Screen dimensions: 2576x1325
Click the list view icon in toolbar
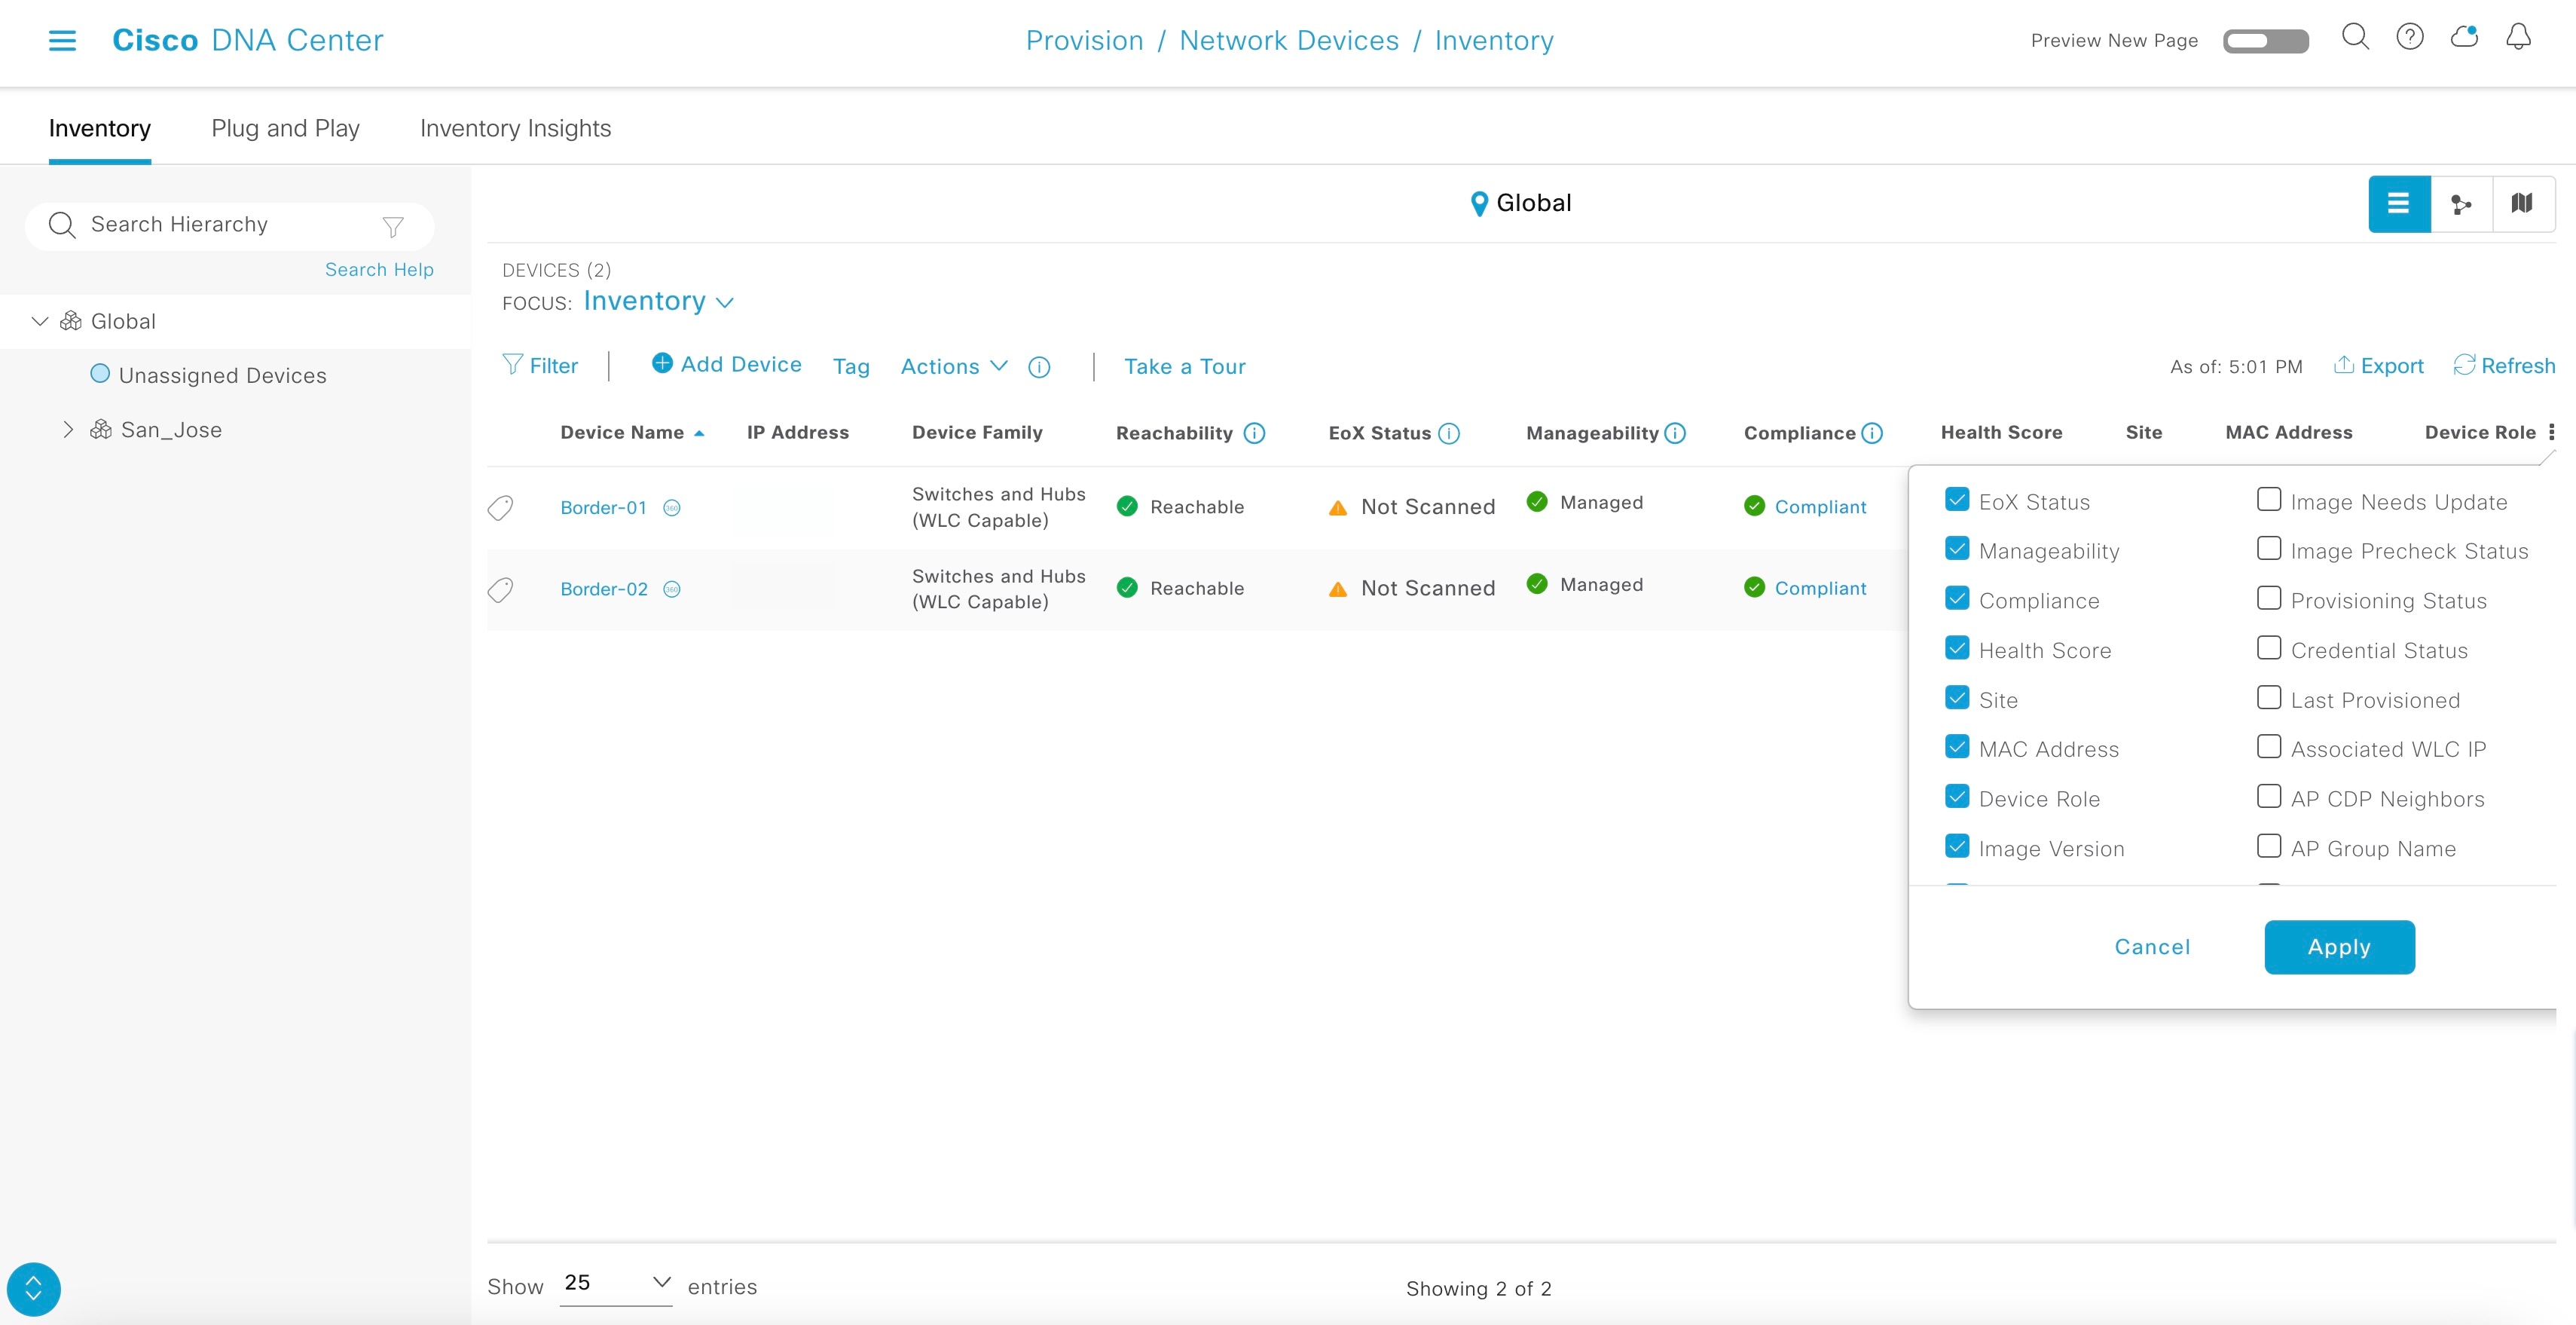pyautogui.click(x=2400, y=201)
